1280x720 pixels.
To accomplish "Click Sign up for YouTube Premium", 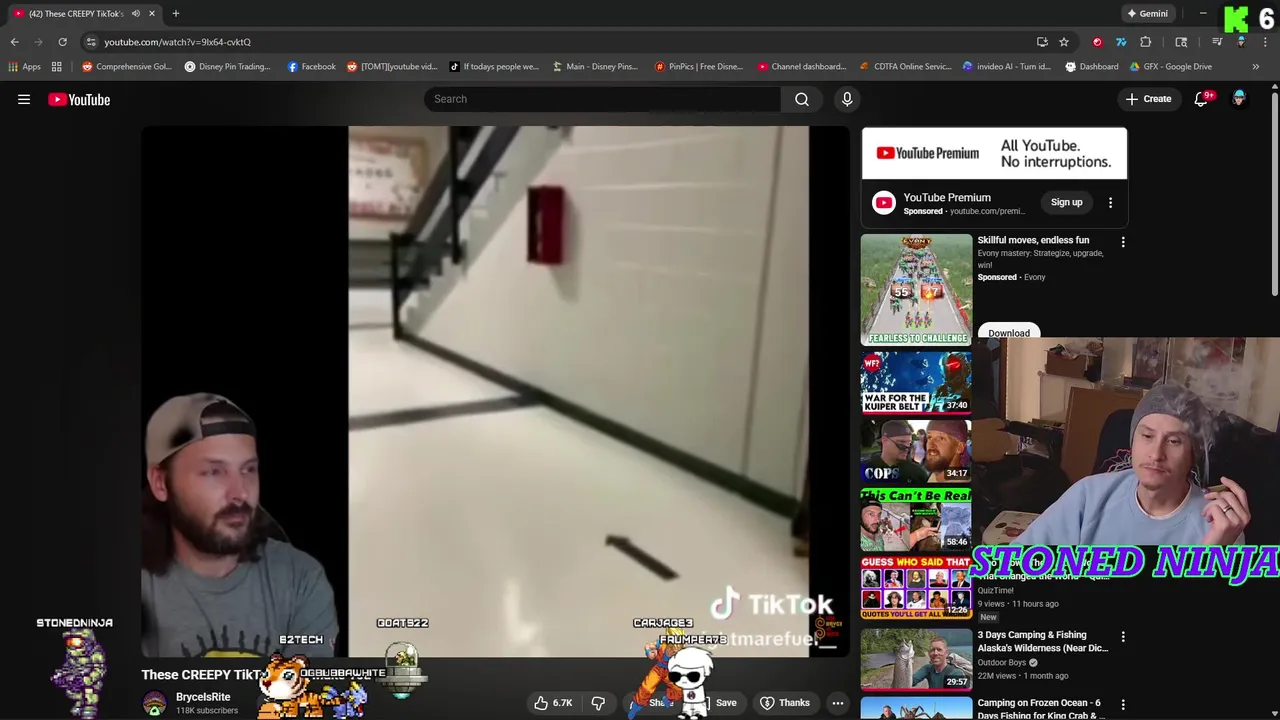I will click(1066, 203).
